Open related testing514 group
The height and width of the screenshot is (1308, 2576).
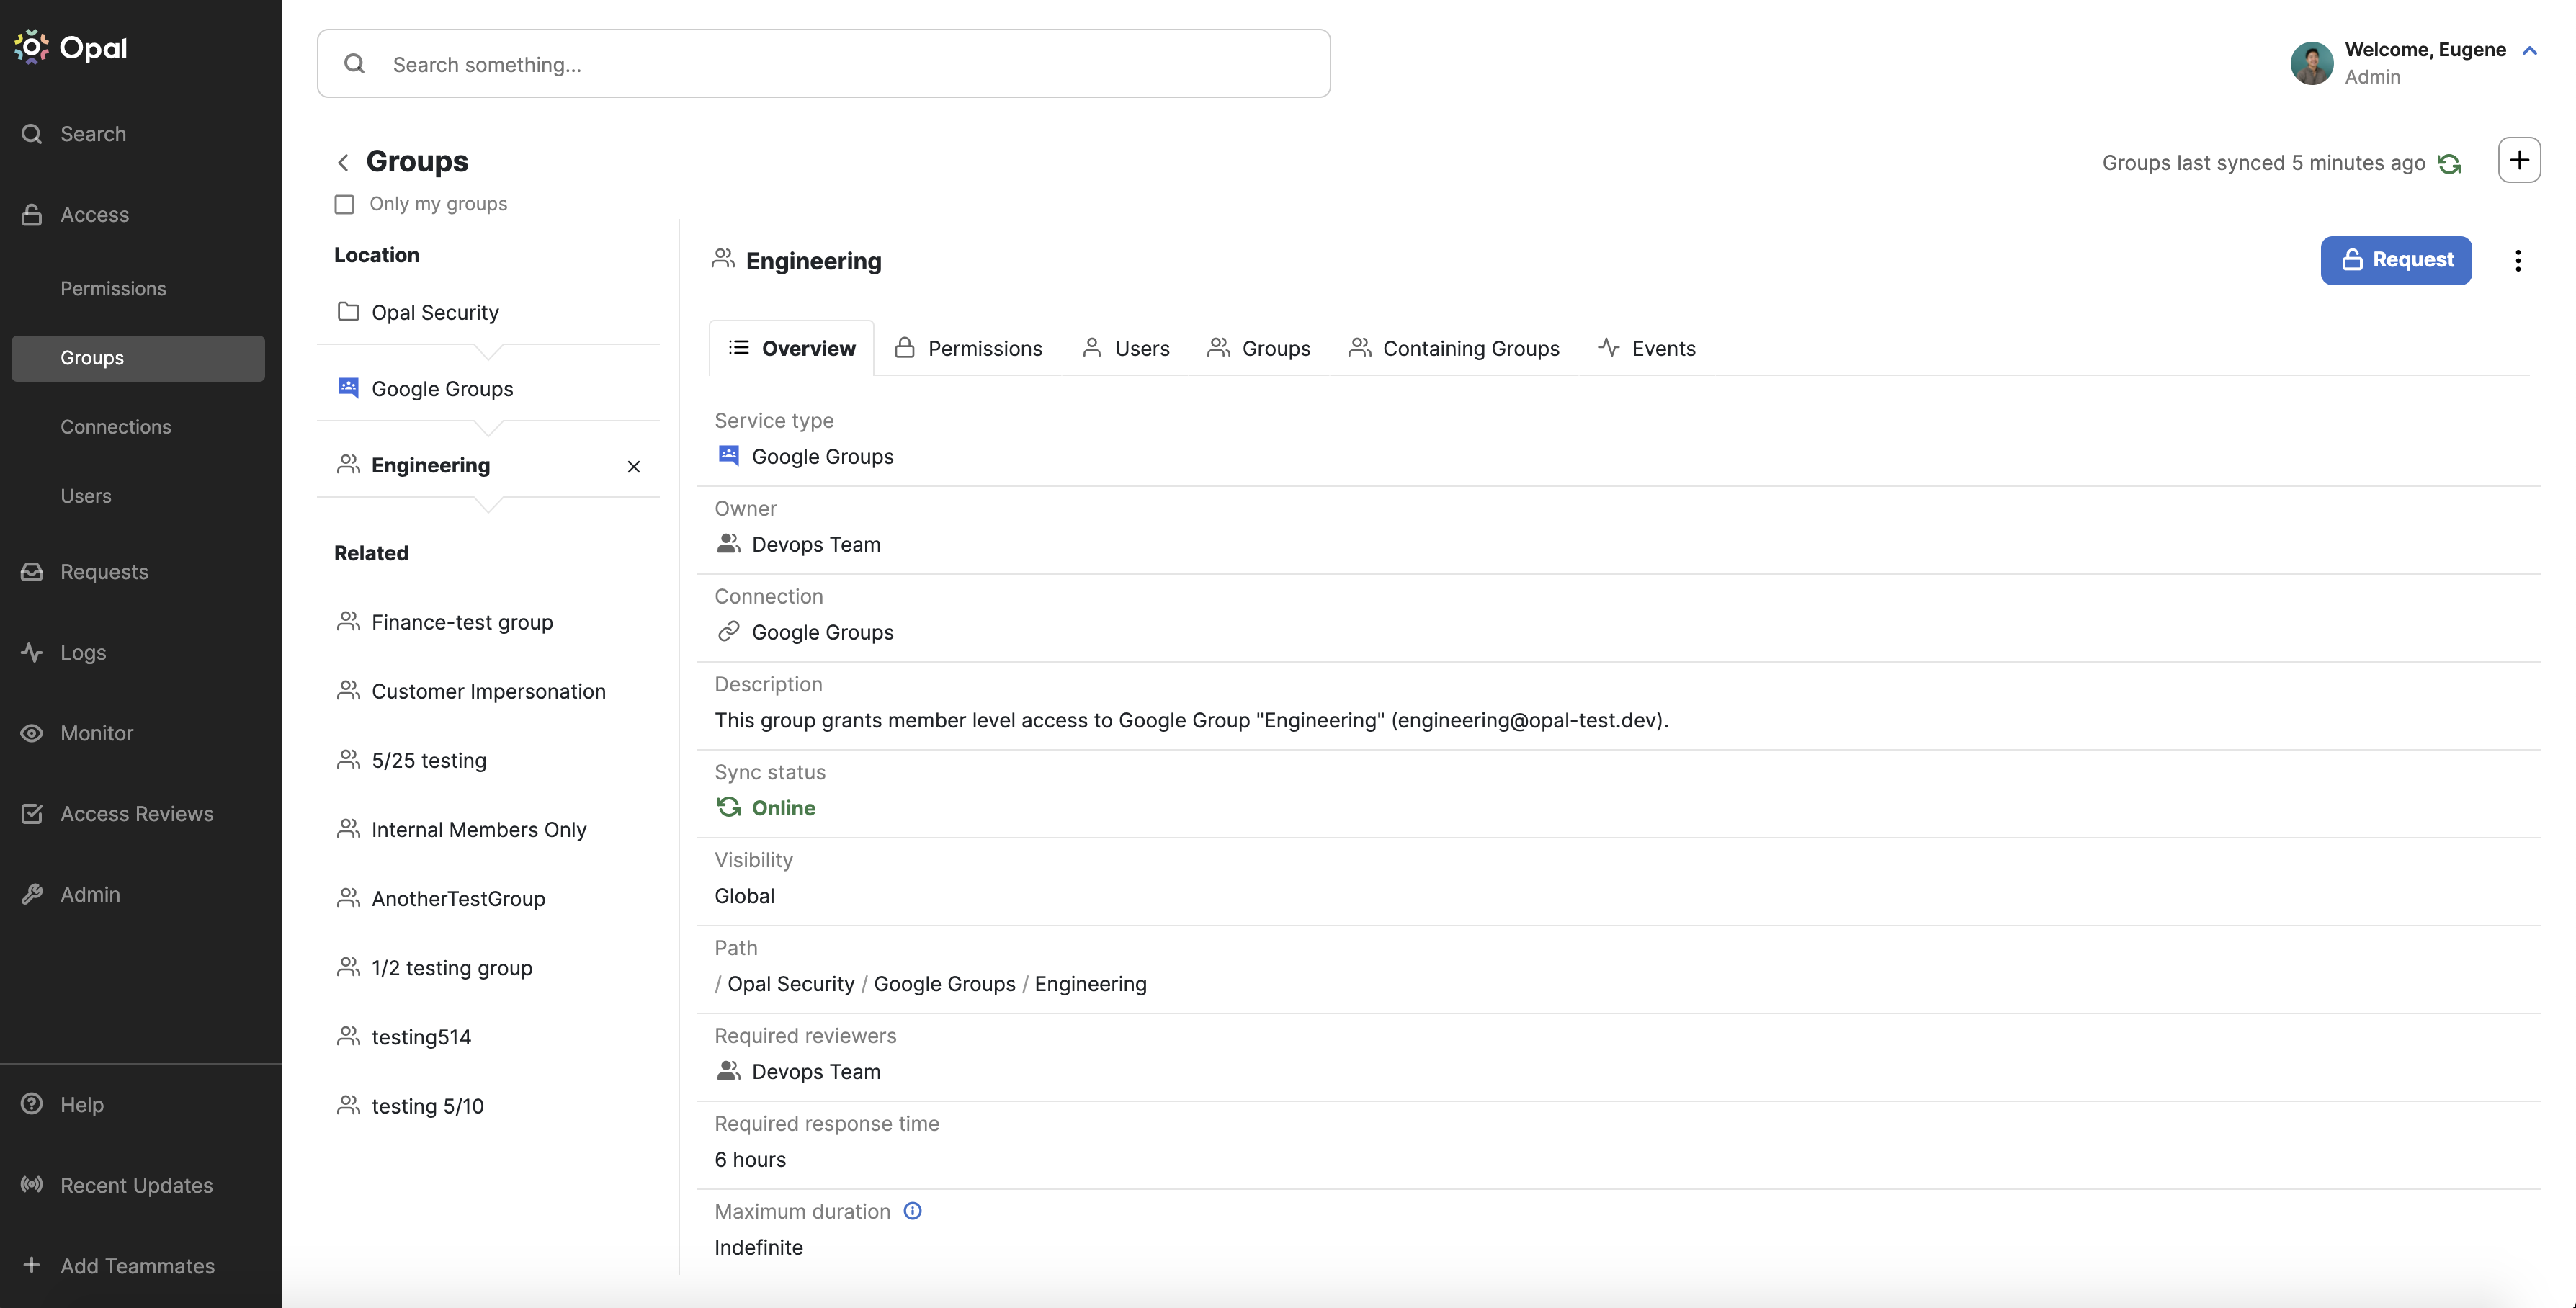[421, 1037]
